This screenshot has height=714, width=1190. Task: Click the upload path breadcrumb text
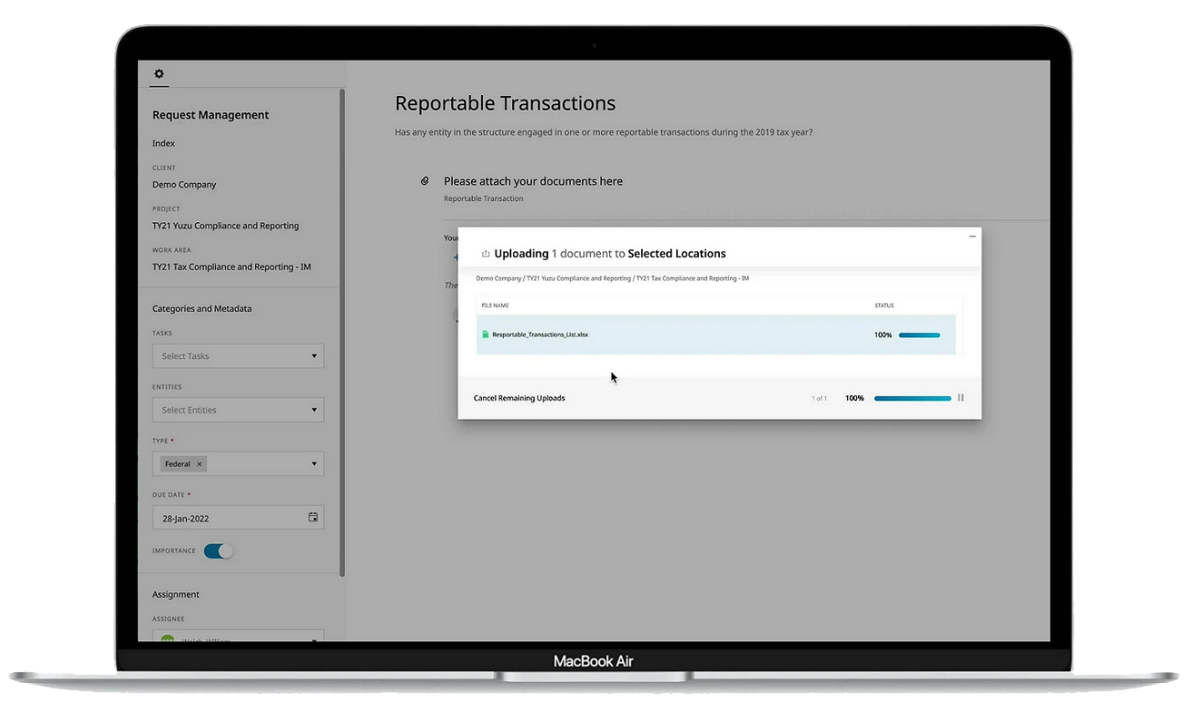[612, 278]
